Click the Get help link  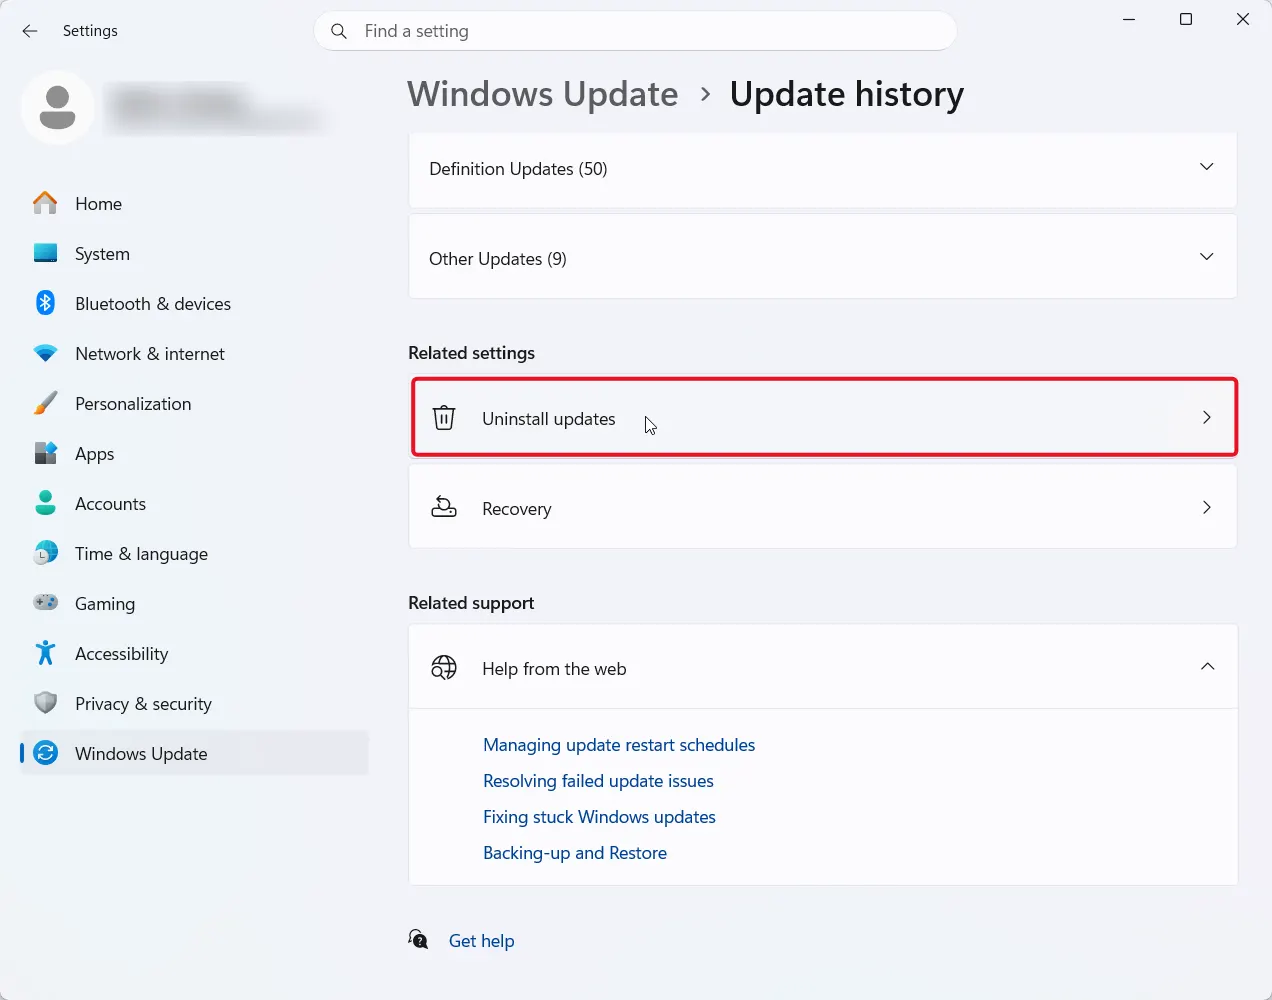click(481, 941)
